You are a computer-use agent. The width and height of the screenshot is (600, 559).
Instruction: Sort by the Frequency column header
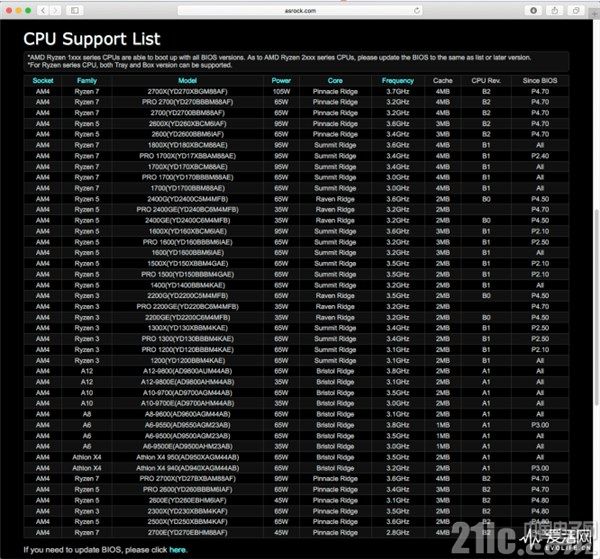[x=398, y=81]
